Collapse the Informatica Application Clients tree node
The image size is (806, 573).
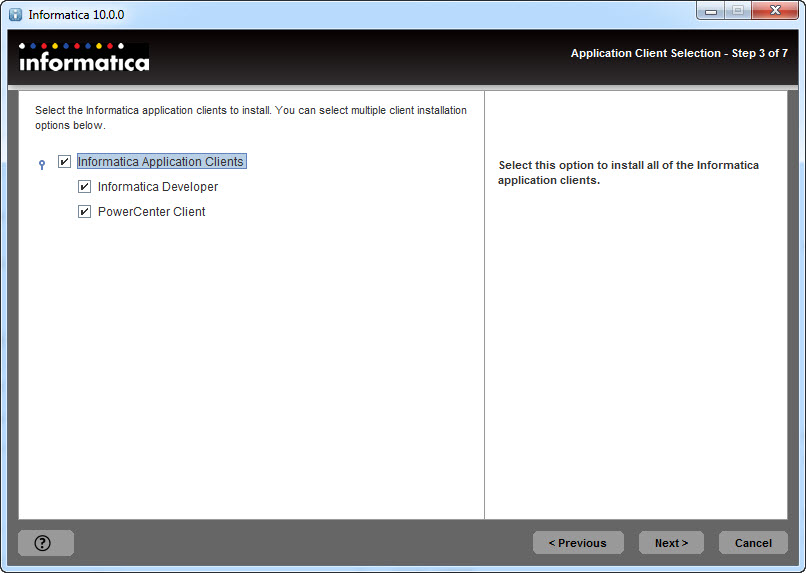point(42,164)
